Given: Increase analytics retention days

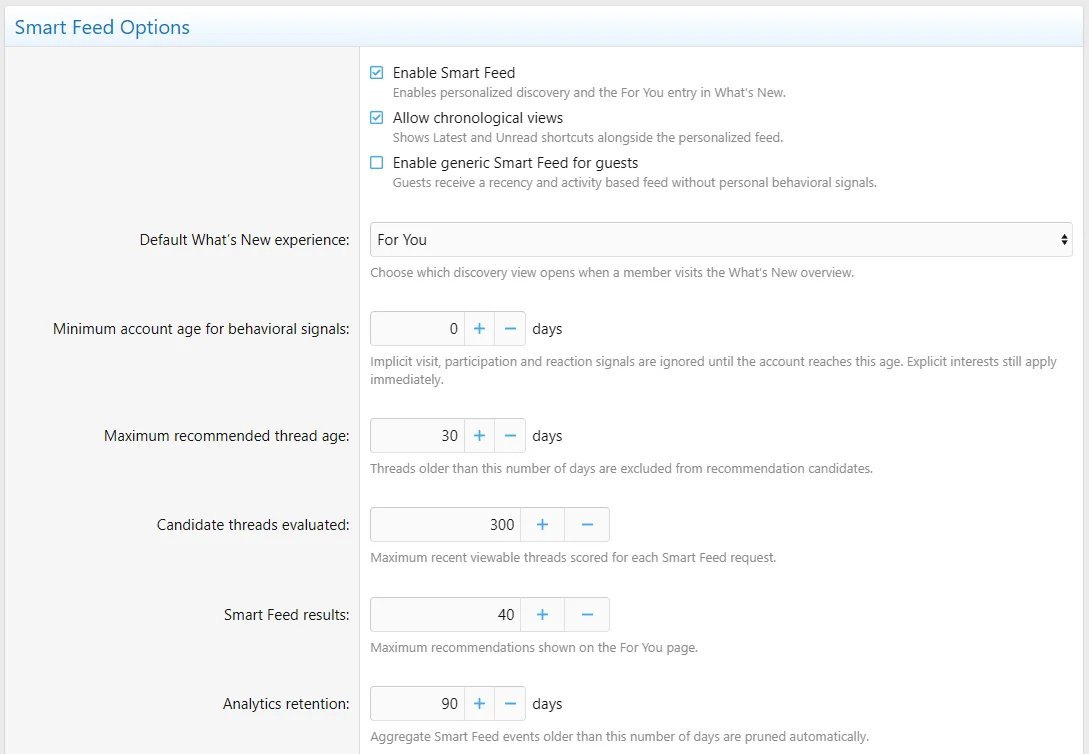Looking at the screenshot, I should tap(479, 703).
